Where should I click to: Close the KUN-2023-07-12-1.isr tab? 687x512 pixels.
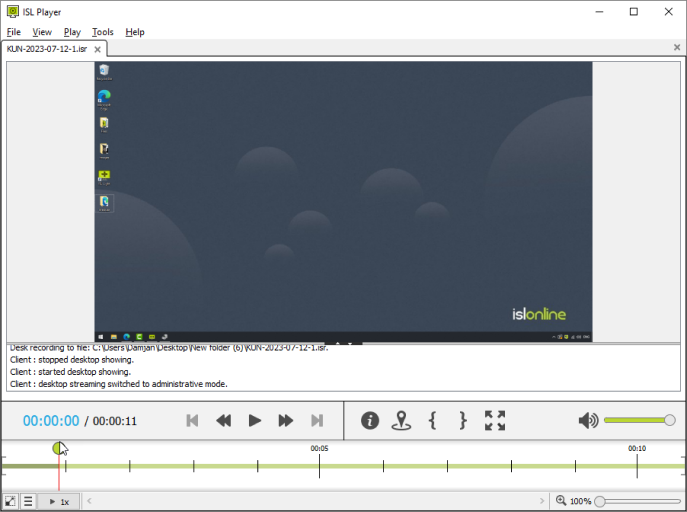click(x=98, y=49)
